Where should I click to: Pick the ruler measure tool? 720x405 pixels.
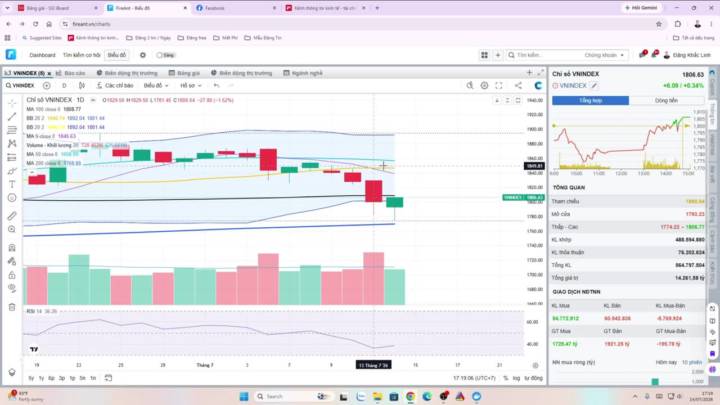click(12, 215)
